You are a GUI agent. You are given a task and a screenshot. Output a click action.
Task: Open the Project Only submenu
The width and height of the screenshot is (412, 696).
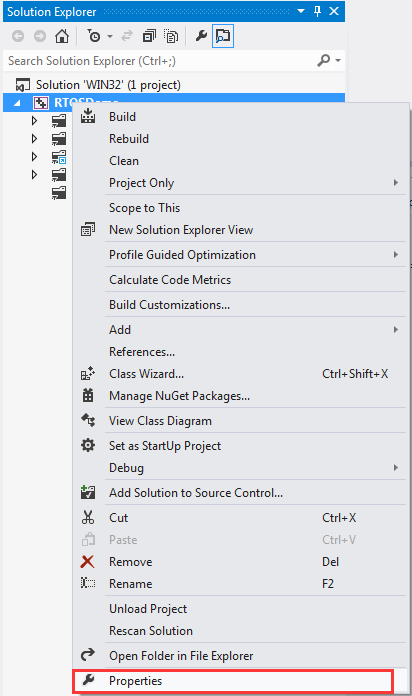click(240, 183)
